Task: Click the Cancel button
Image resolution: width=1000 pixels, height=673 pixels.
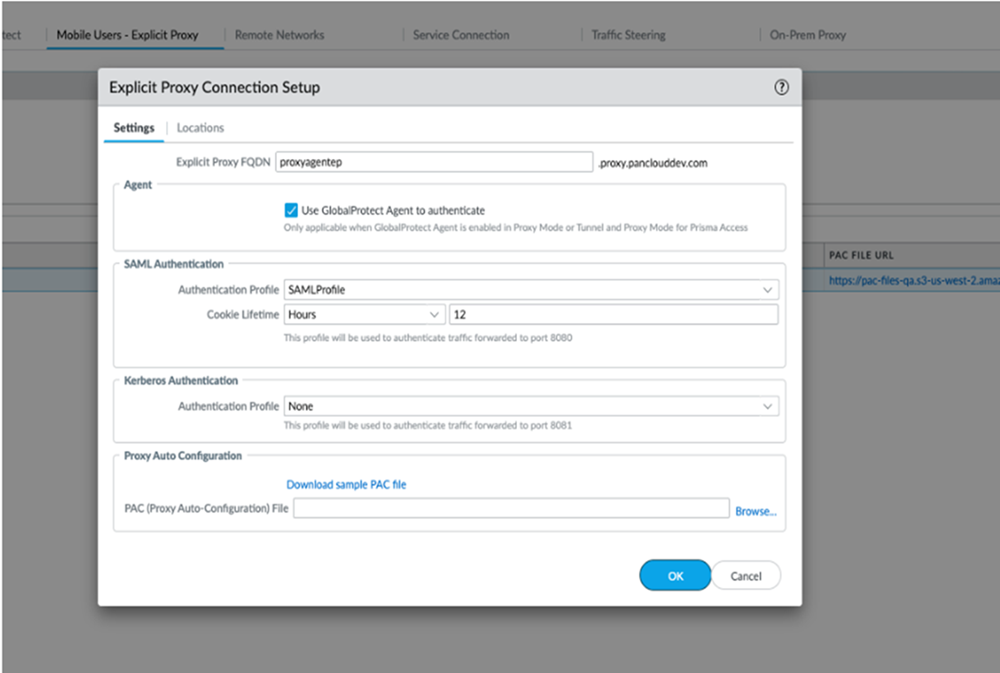Action: click(x=746, y=575)
